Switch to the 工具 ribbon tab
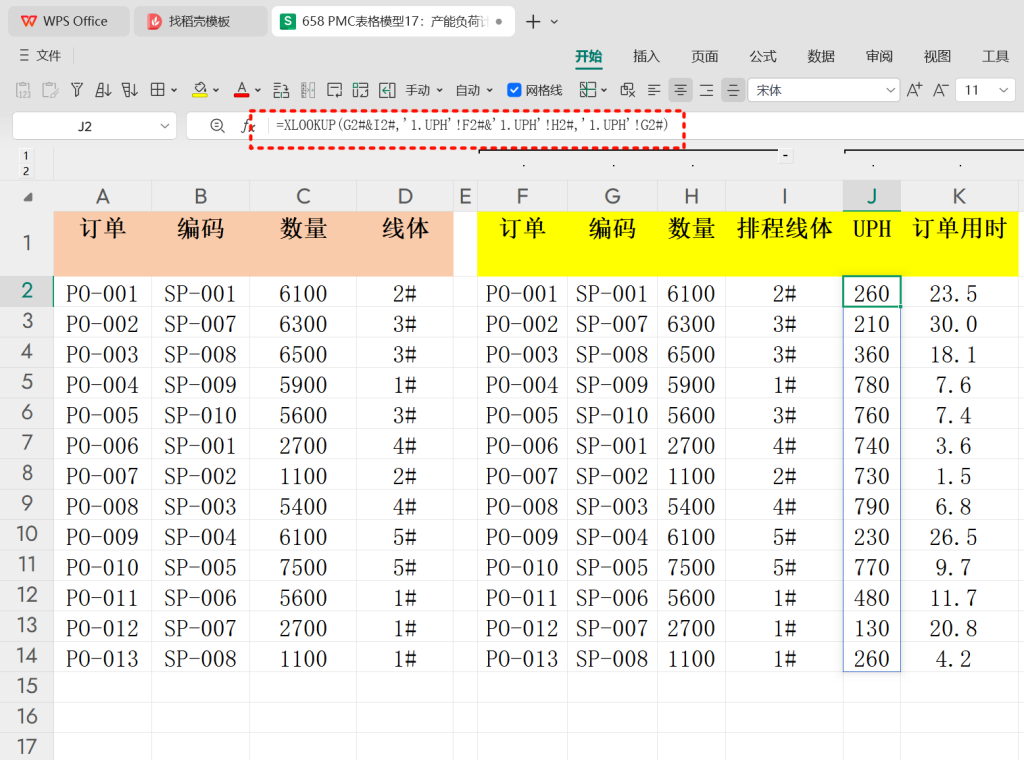1024x760 pixels. (x=995, y=56)
